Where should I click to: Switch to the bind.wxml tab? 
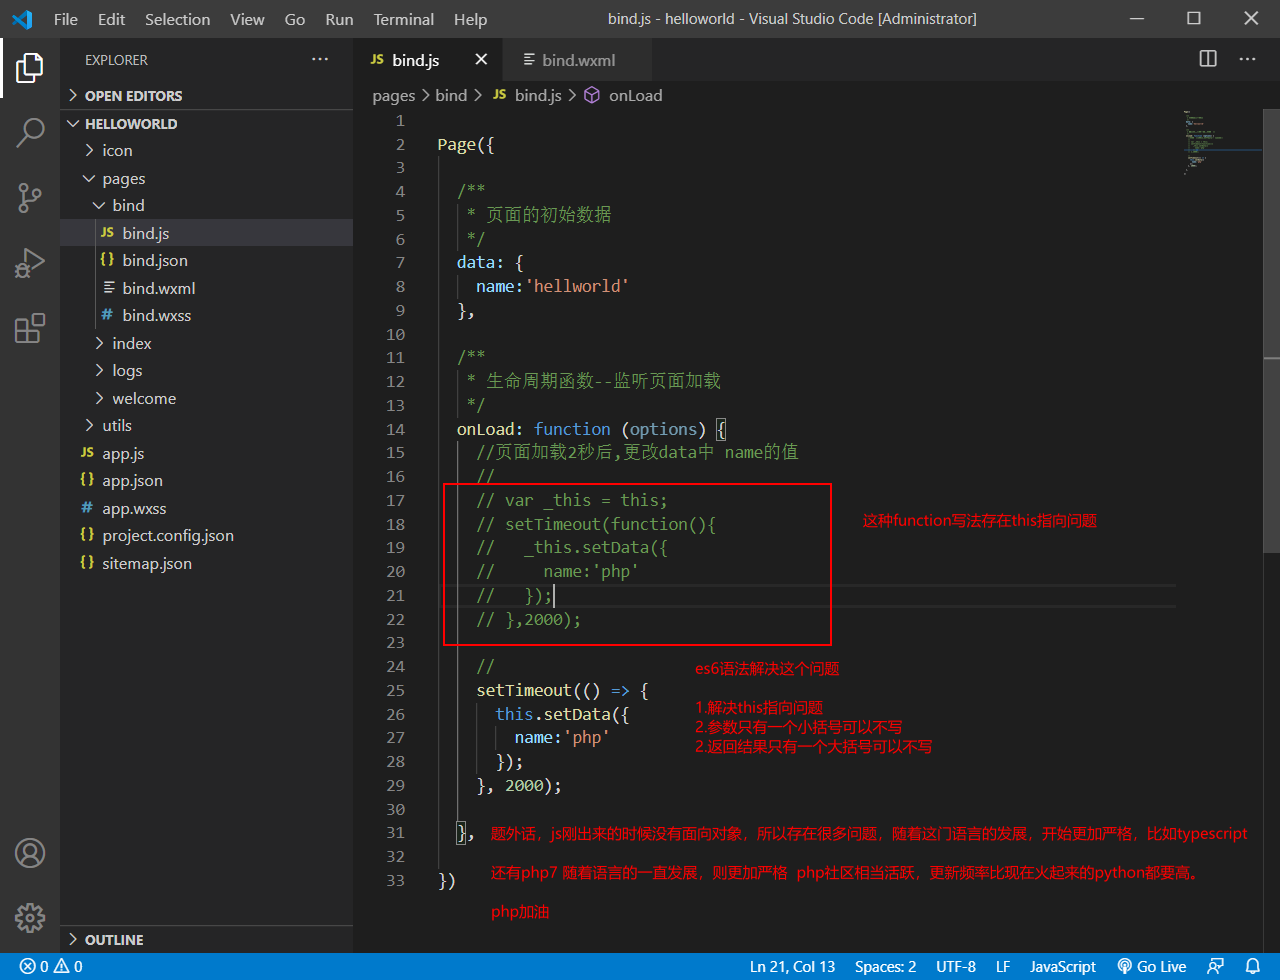pos(577,60)
